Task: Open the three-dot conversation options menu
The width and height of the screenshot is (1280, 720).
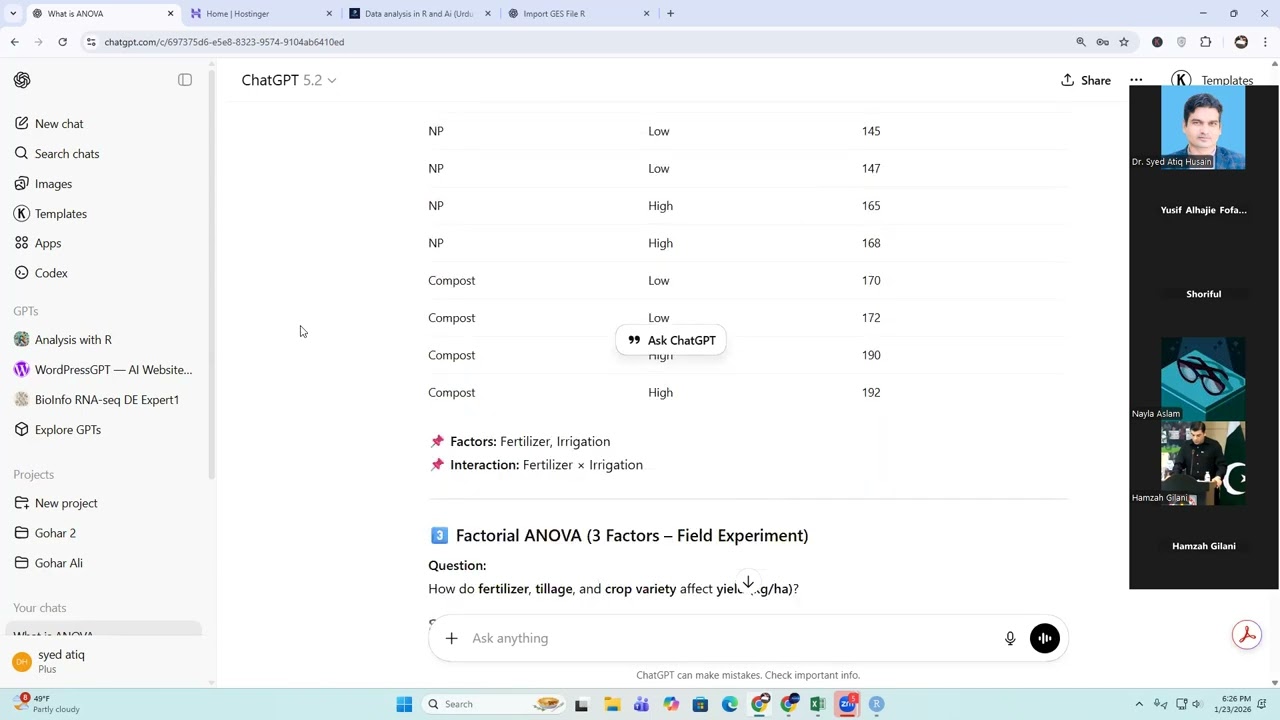Action: pos(1136,80)
